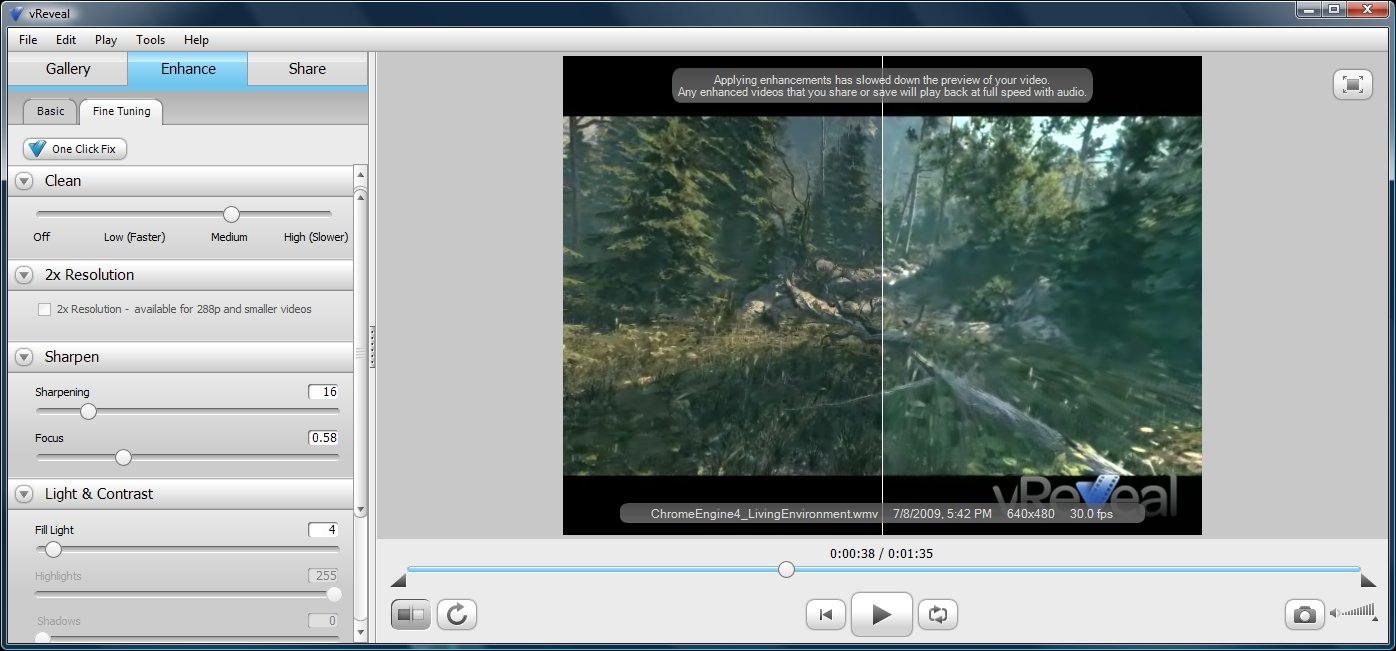Maximize the vReveal window
This screenshot has height=651, width=1396.
tap(1334, 9)
